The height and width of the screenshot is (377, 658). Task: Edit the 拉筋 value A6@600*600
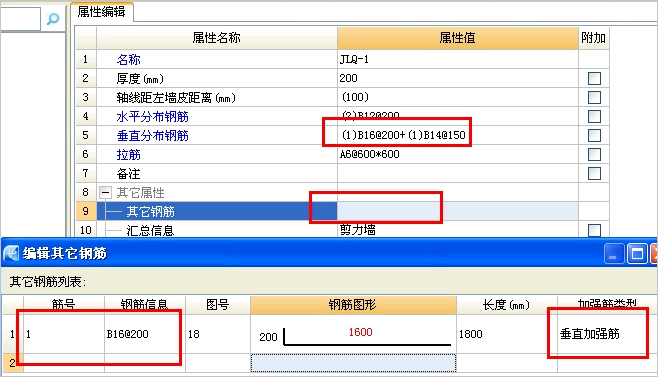tap(458, 154)
